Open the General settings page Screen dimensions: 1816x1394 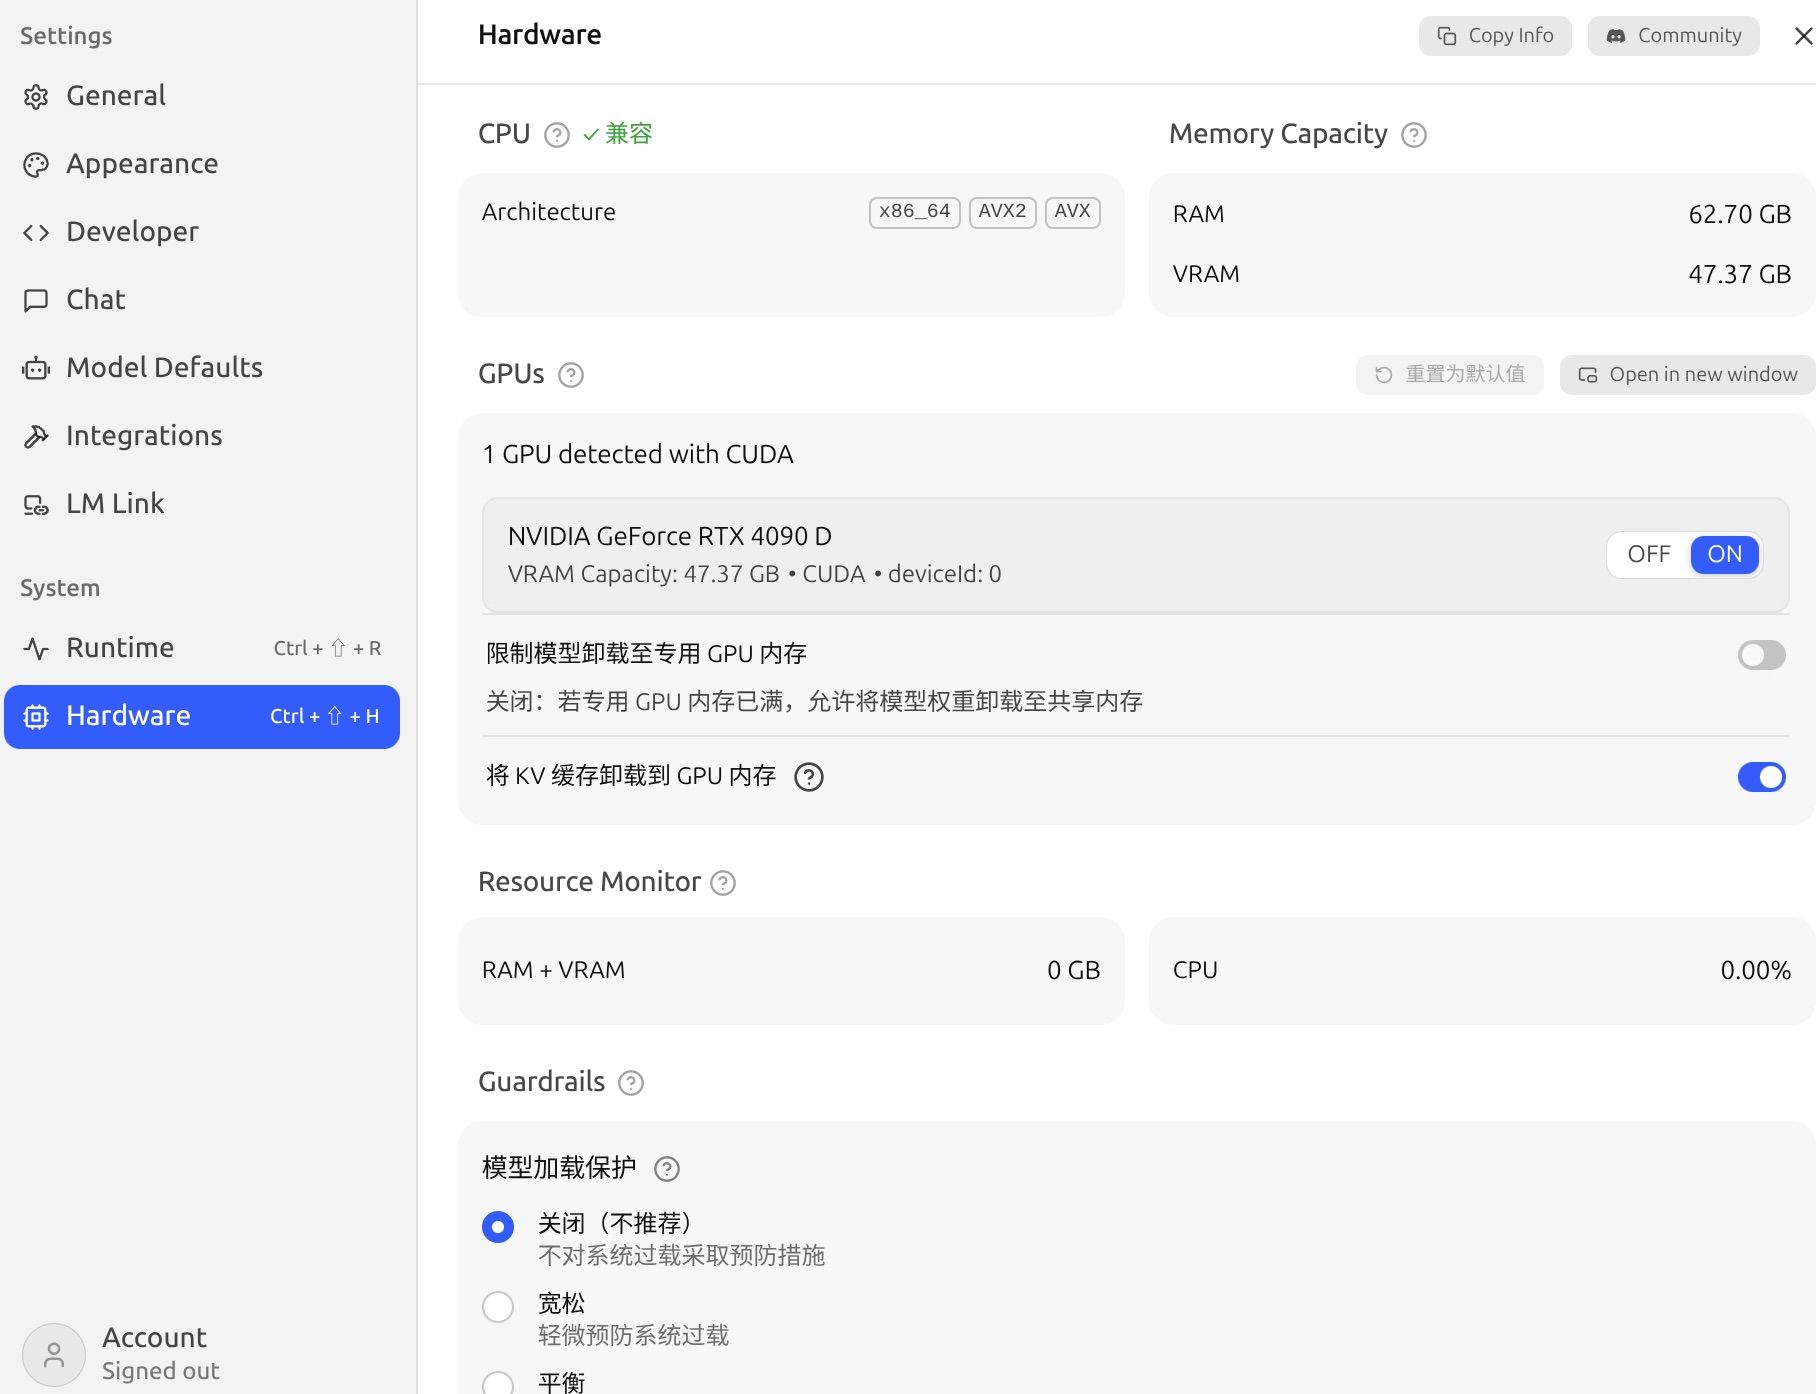pyautogui.click(x=202, y=97)
